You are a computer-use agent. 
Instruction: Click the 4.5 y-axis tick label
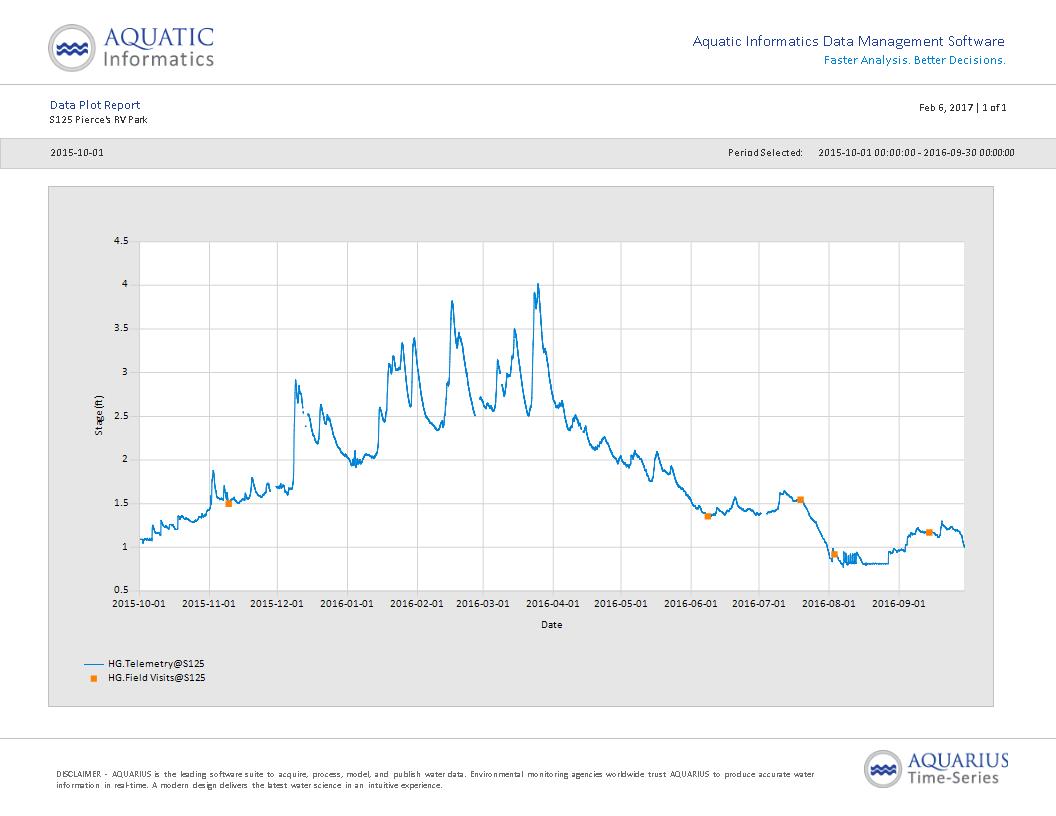121,241
